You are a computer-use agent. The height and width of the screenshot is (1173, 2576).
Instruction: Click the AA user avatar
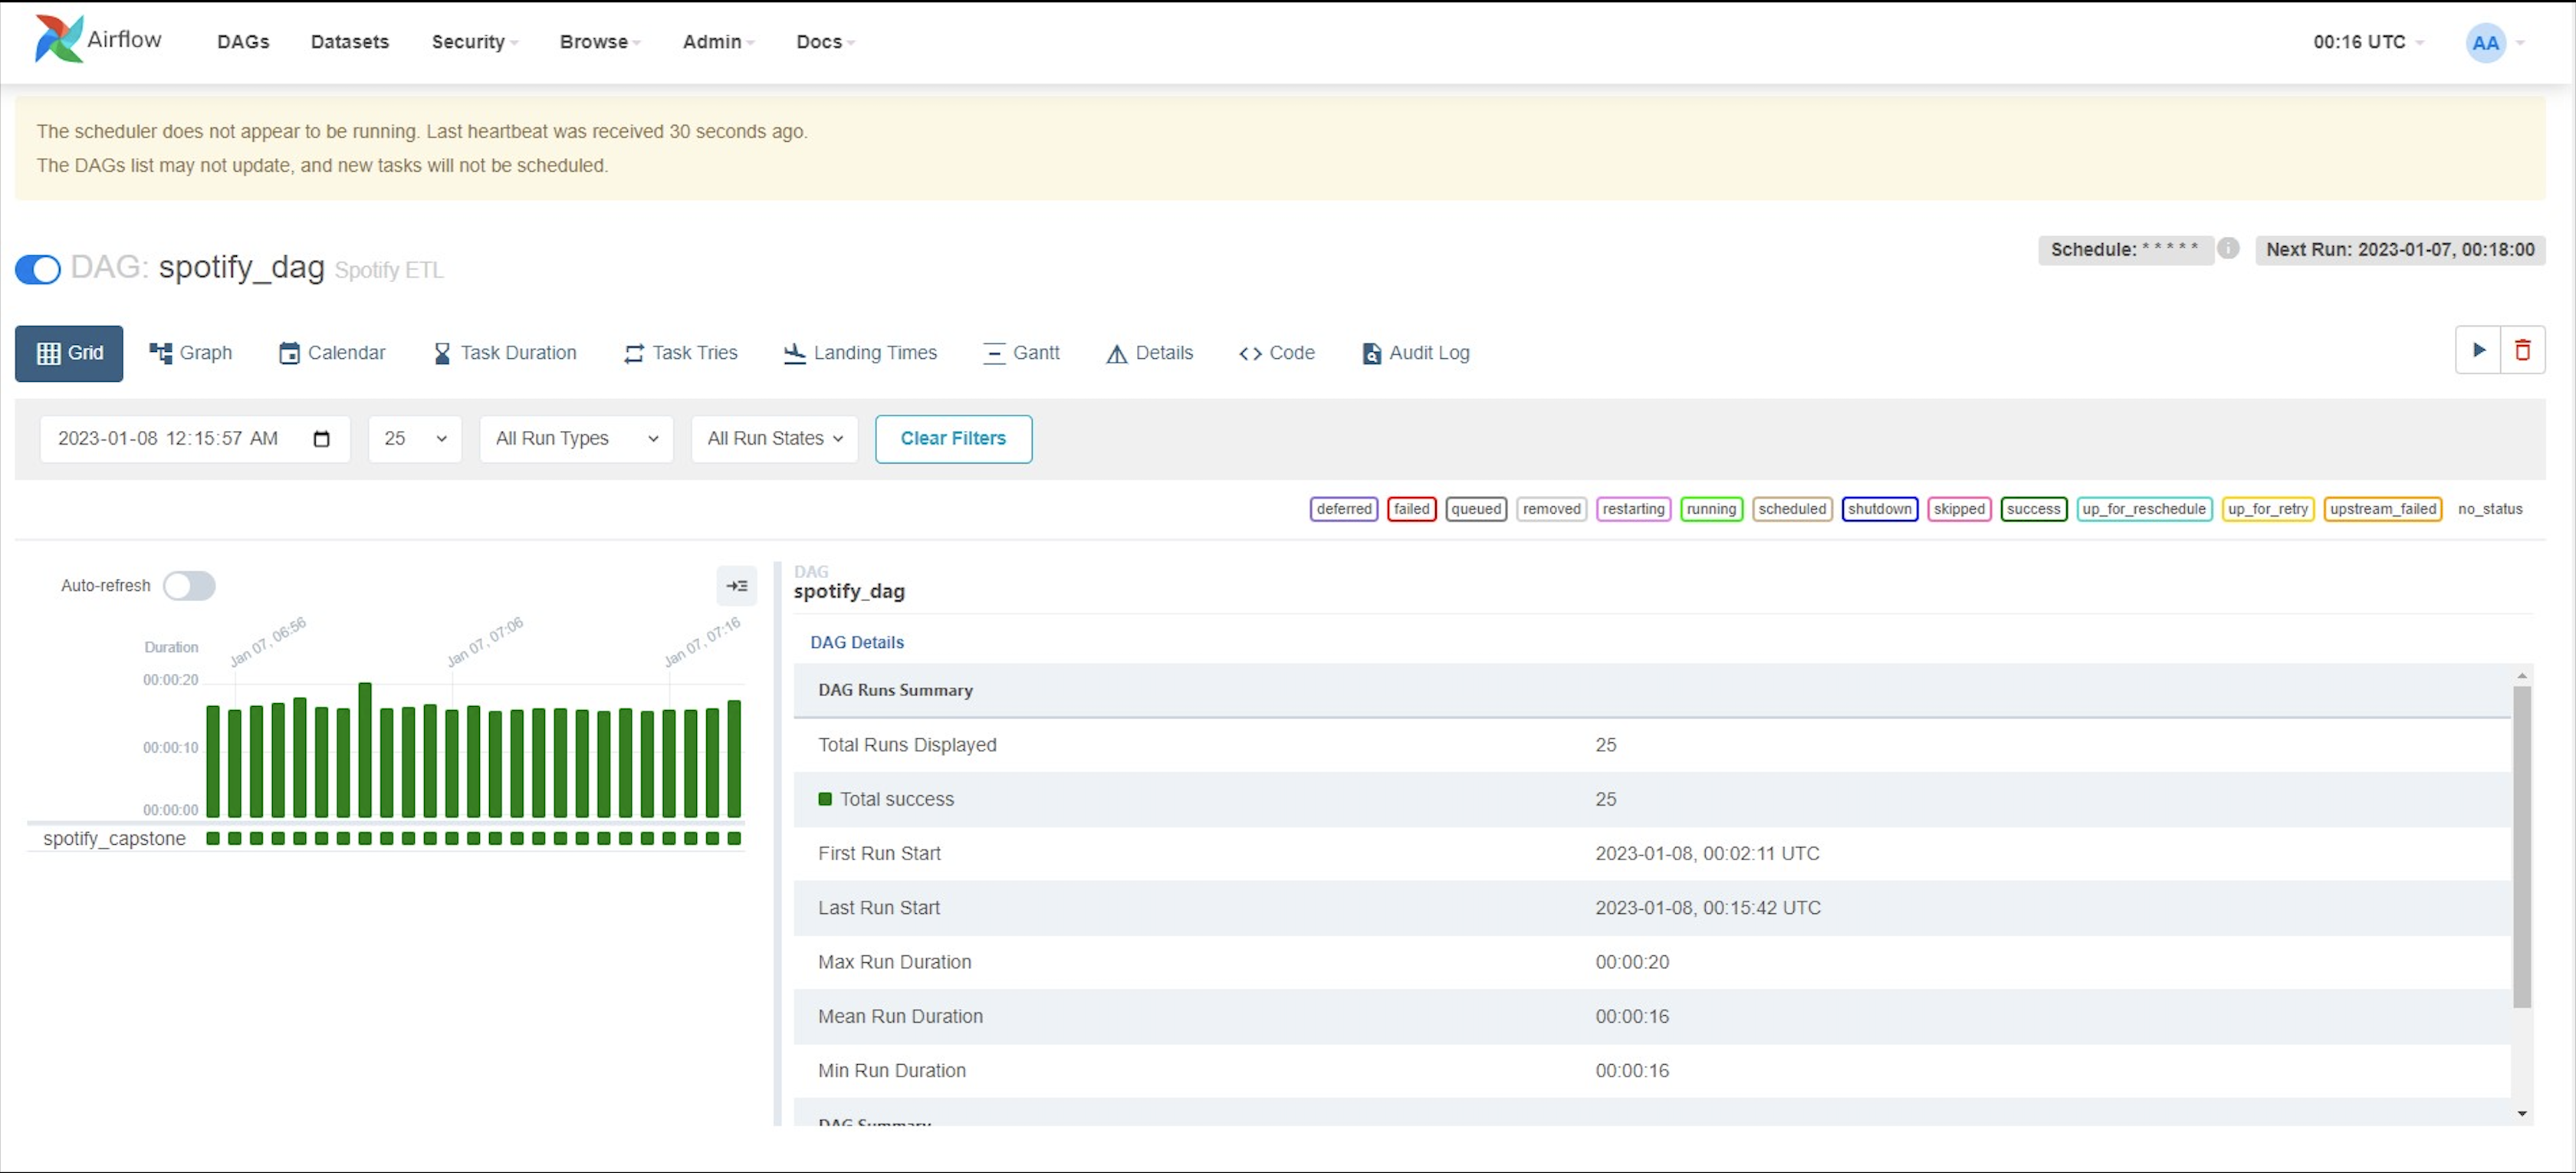[2485, 43]
